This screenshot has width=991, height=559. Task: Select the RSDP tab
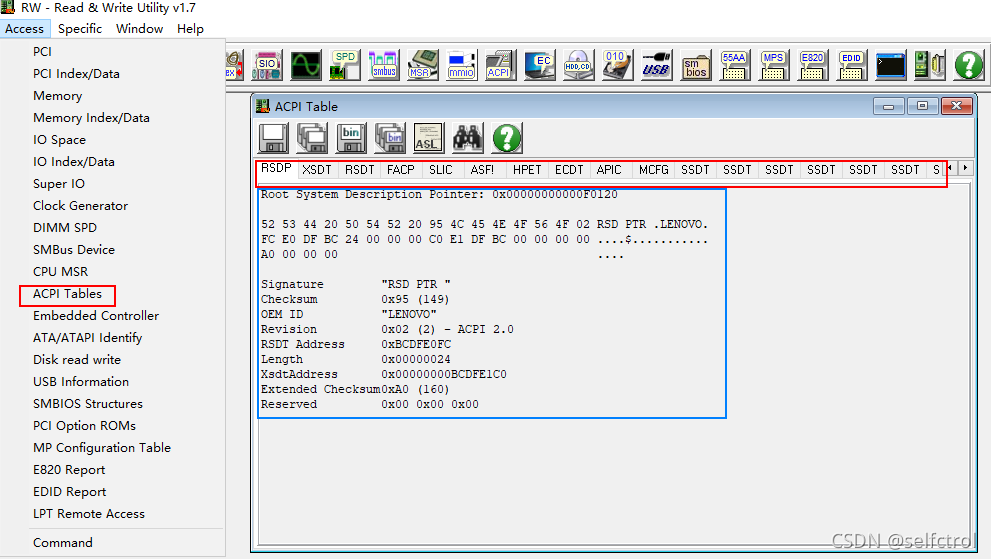click(276, 168)
